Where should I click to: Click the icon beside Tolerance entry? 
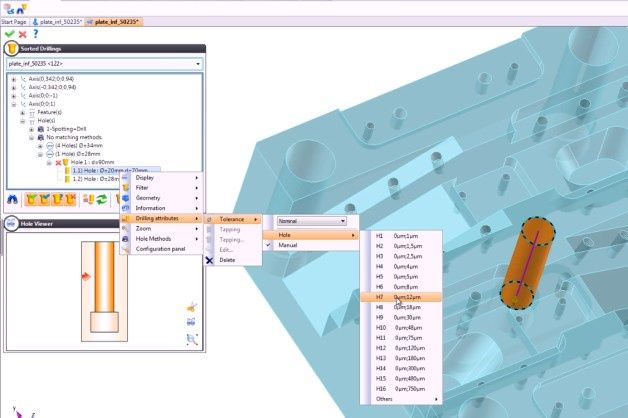tap(209, 219)
